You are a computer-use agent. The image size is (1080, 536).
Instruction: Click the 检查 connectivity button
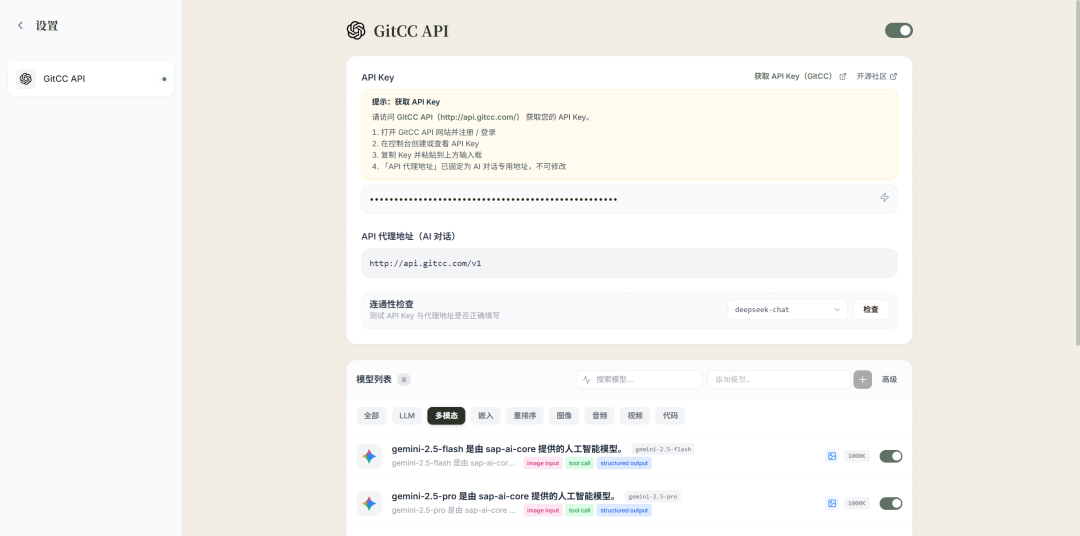(x=871, y=309)
